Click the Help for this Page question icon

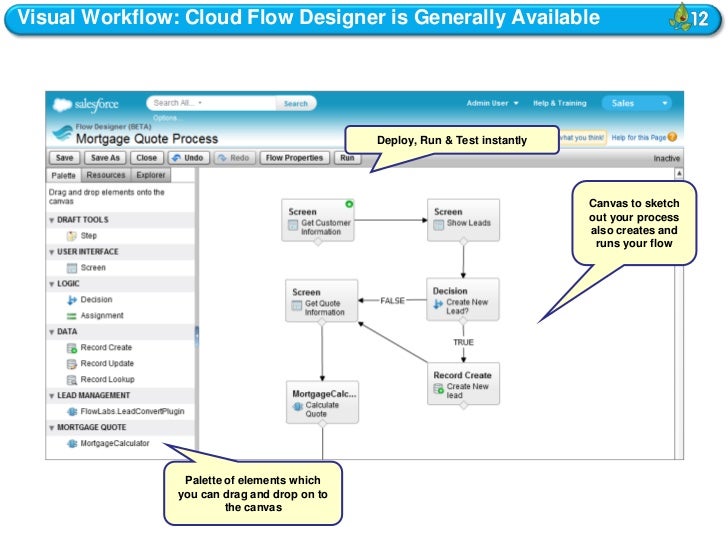pyautogui.click(x=672, y=137)
